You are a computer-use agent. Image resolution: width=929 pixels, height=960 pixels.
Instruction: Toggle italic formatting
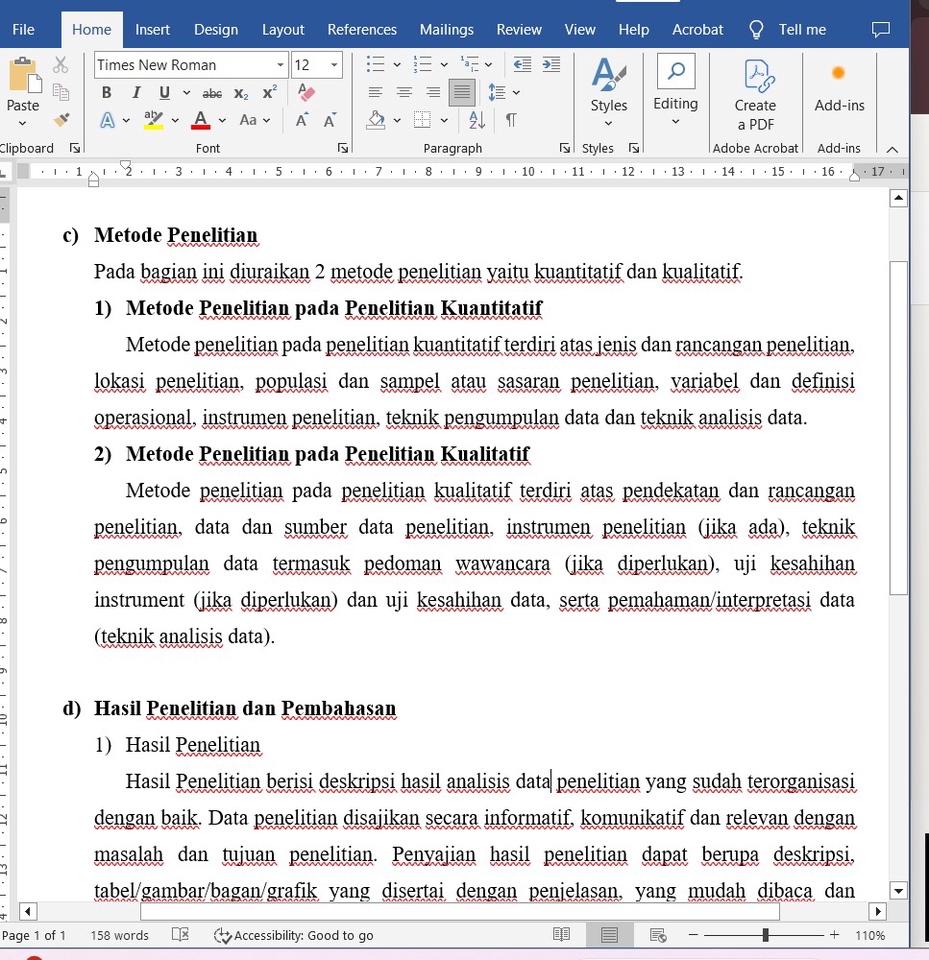(x=136, y=92)
